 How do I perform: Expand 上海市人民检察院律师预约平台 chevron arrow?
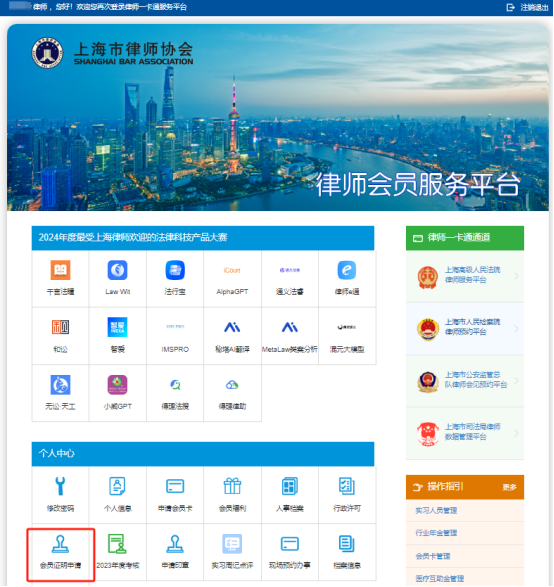517,328
